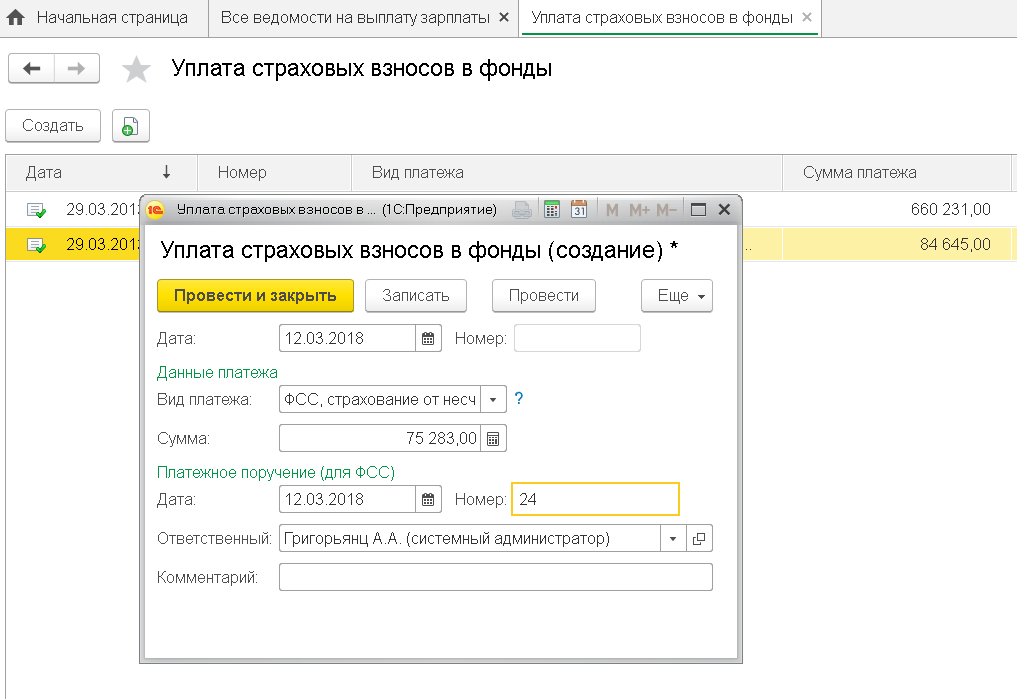Image resolution: width=1017 pixels, height=699 pixels.
Task: Close the Уплата страховых взносов dialog
Action: 724,209
